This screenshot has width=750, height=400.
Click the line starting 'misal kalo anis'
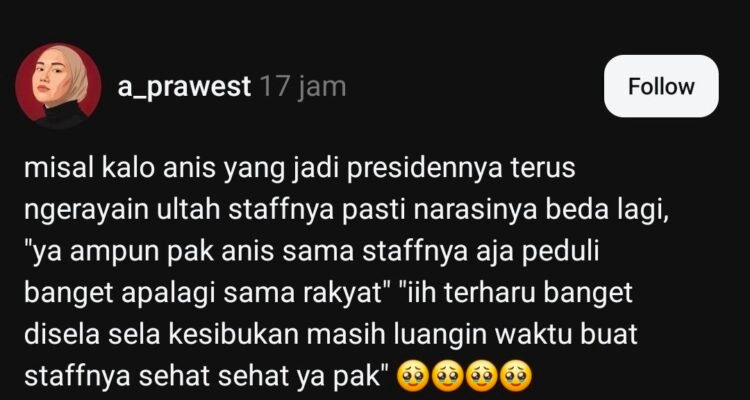pyautogui.click(x=299, y=169)
